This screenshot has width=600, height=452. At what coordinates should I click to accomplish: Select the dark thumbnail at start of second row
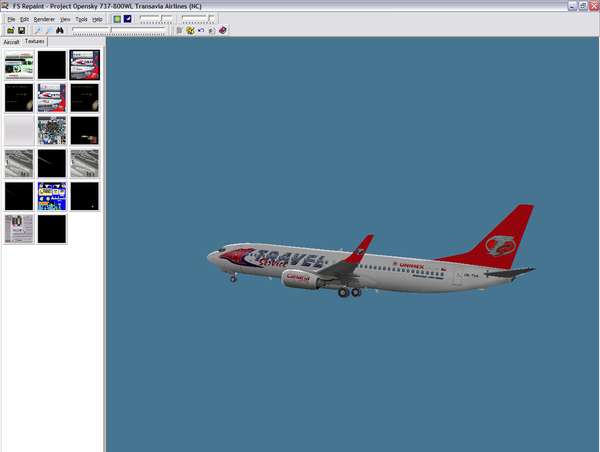point(19,98)
